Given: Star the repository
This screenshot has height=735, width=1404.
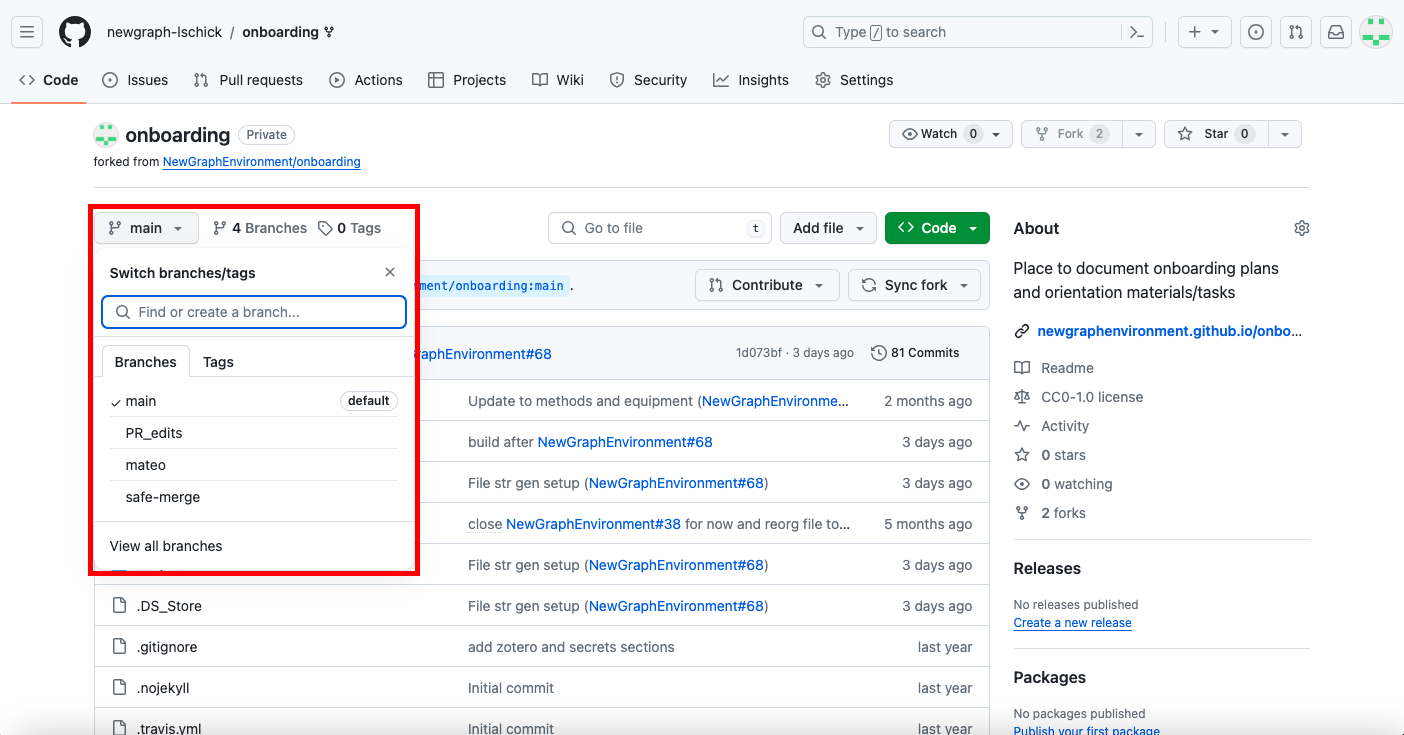Looking at the screenshot, I should click(x=1216, y=134).
